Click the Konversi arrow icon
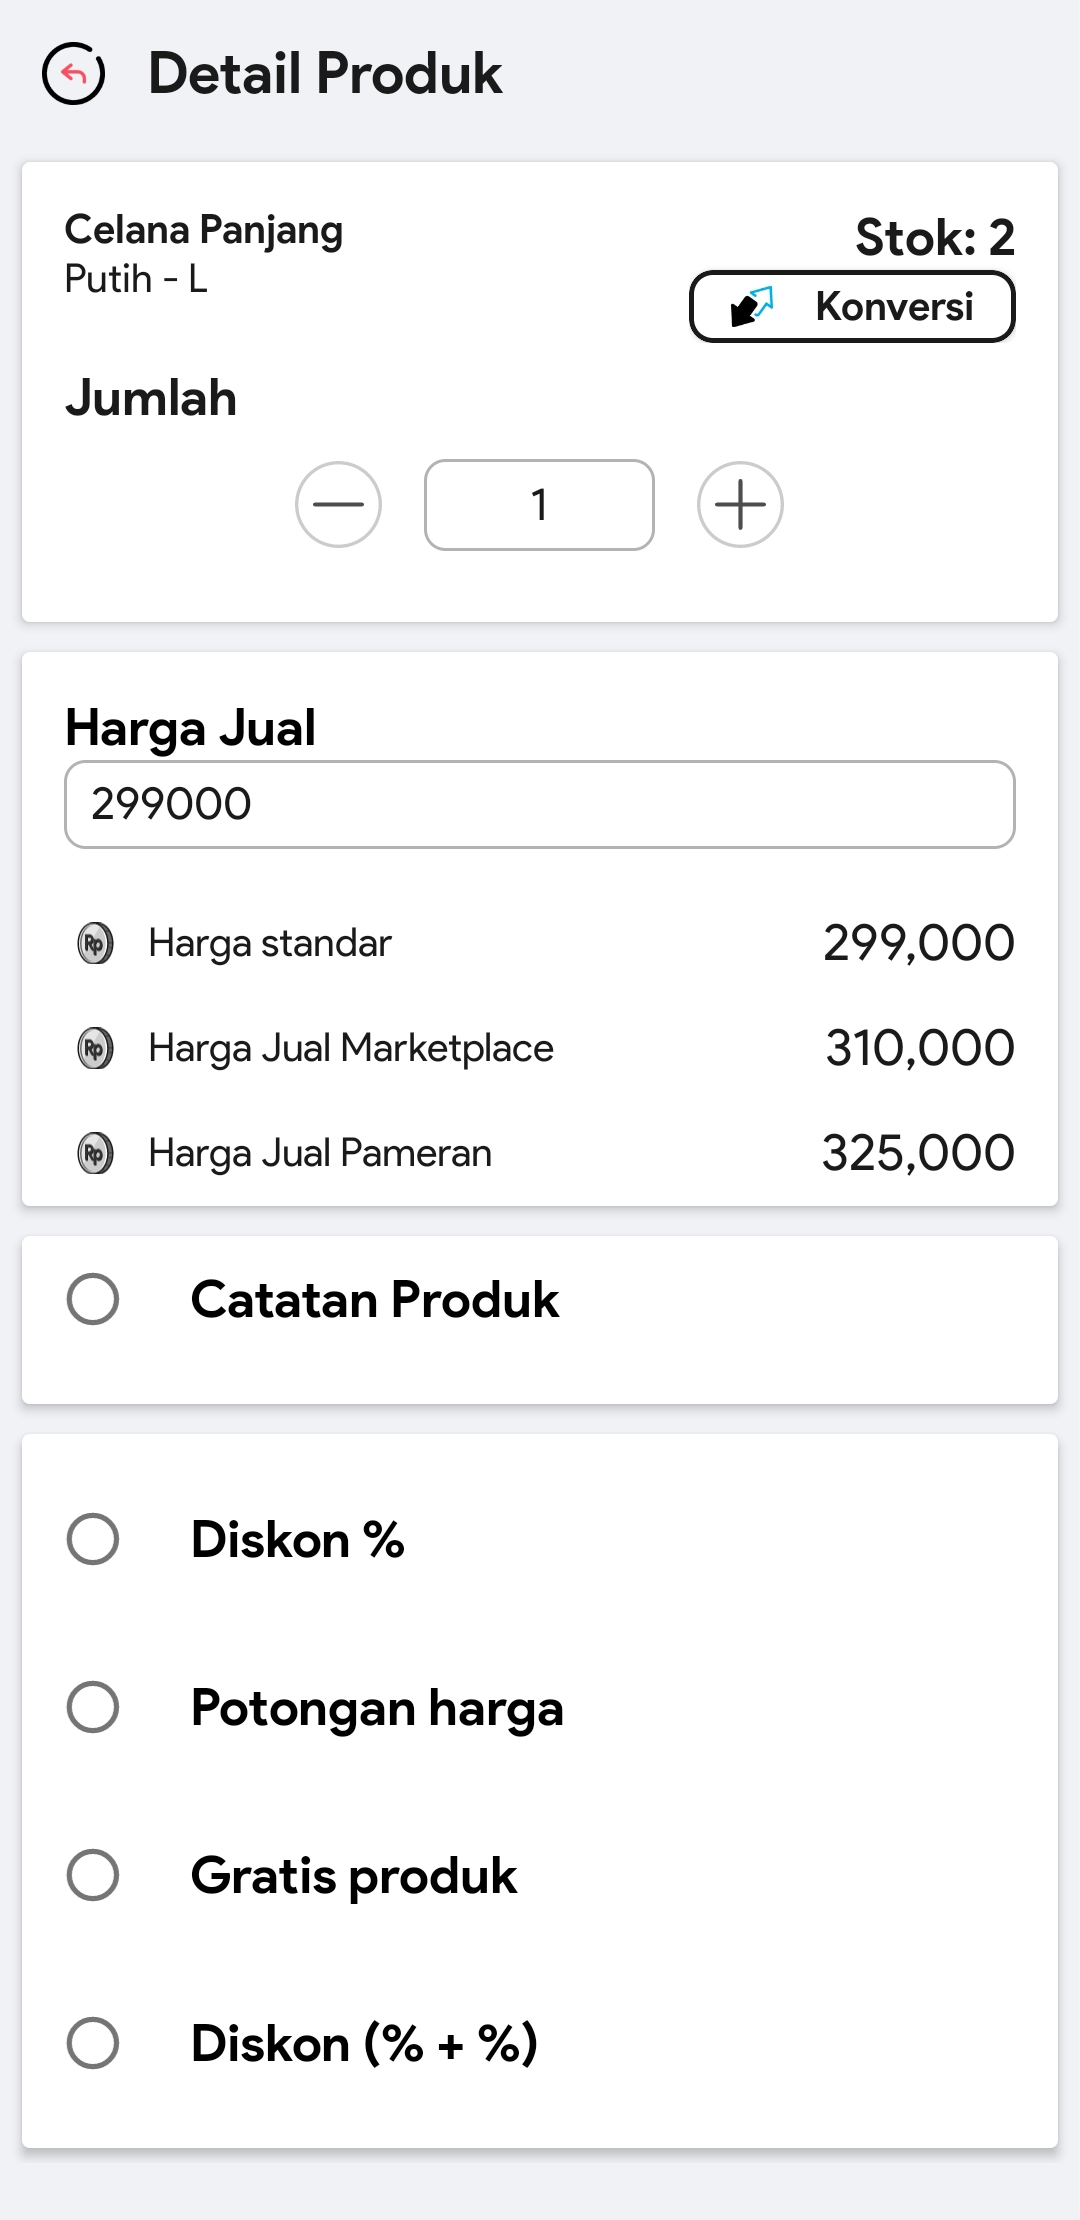 (752, 306)
